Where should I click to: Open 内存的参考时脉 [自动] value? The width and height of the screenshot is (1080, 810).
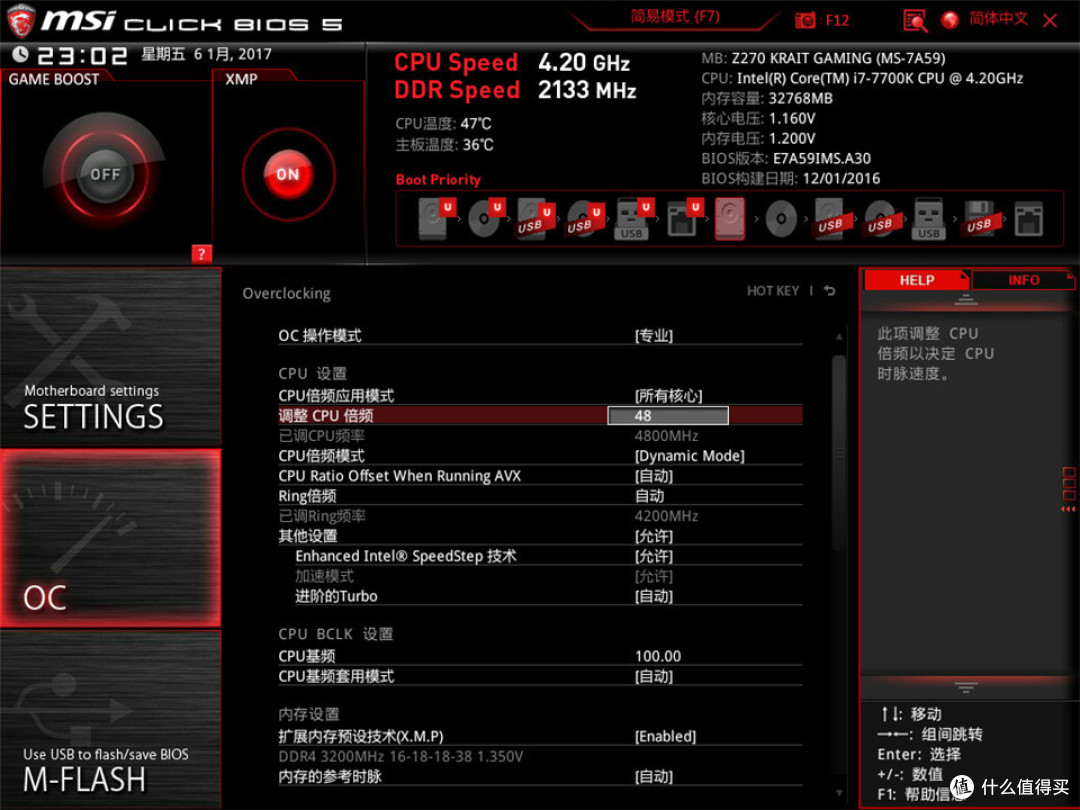(653, 776)
